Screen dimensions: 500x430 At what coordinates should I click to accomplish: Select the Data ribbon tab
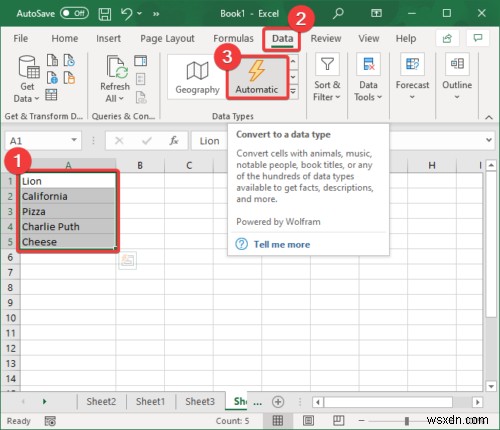point(282,39)
